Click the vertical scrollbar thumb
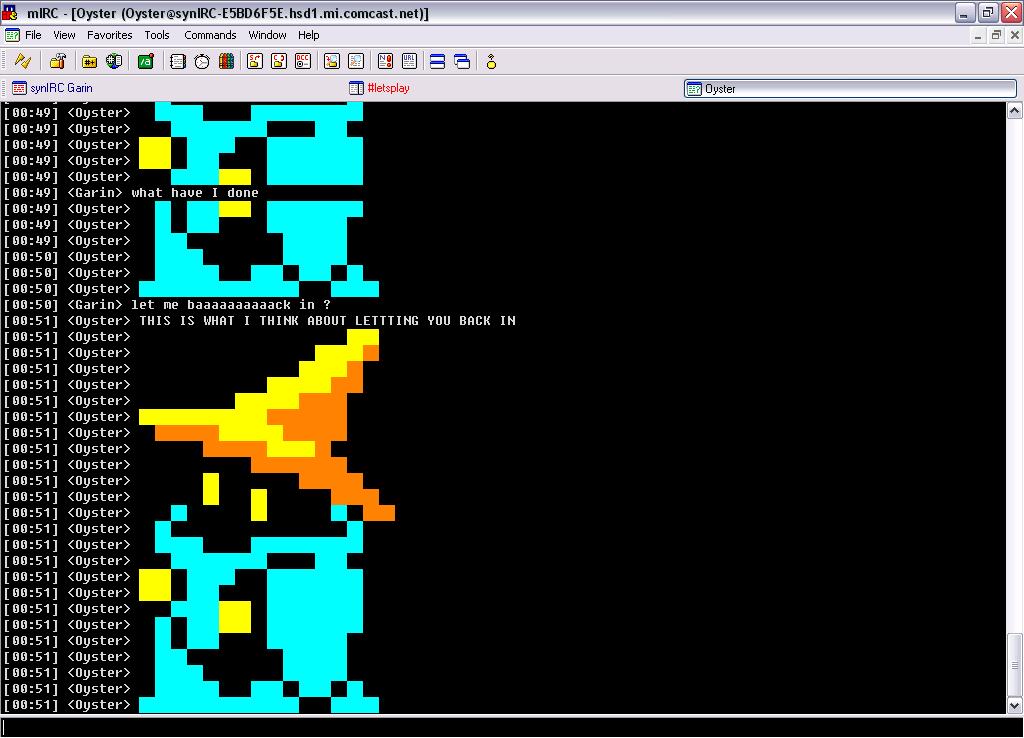The height and width of the screenshot is (738, 1024). pos(1014,665)
